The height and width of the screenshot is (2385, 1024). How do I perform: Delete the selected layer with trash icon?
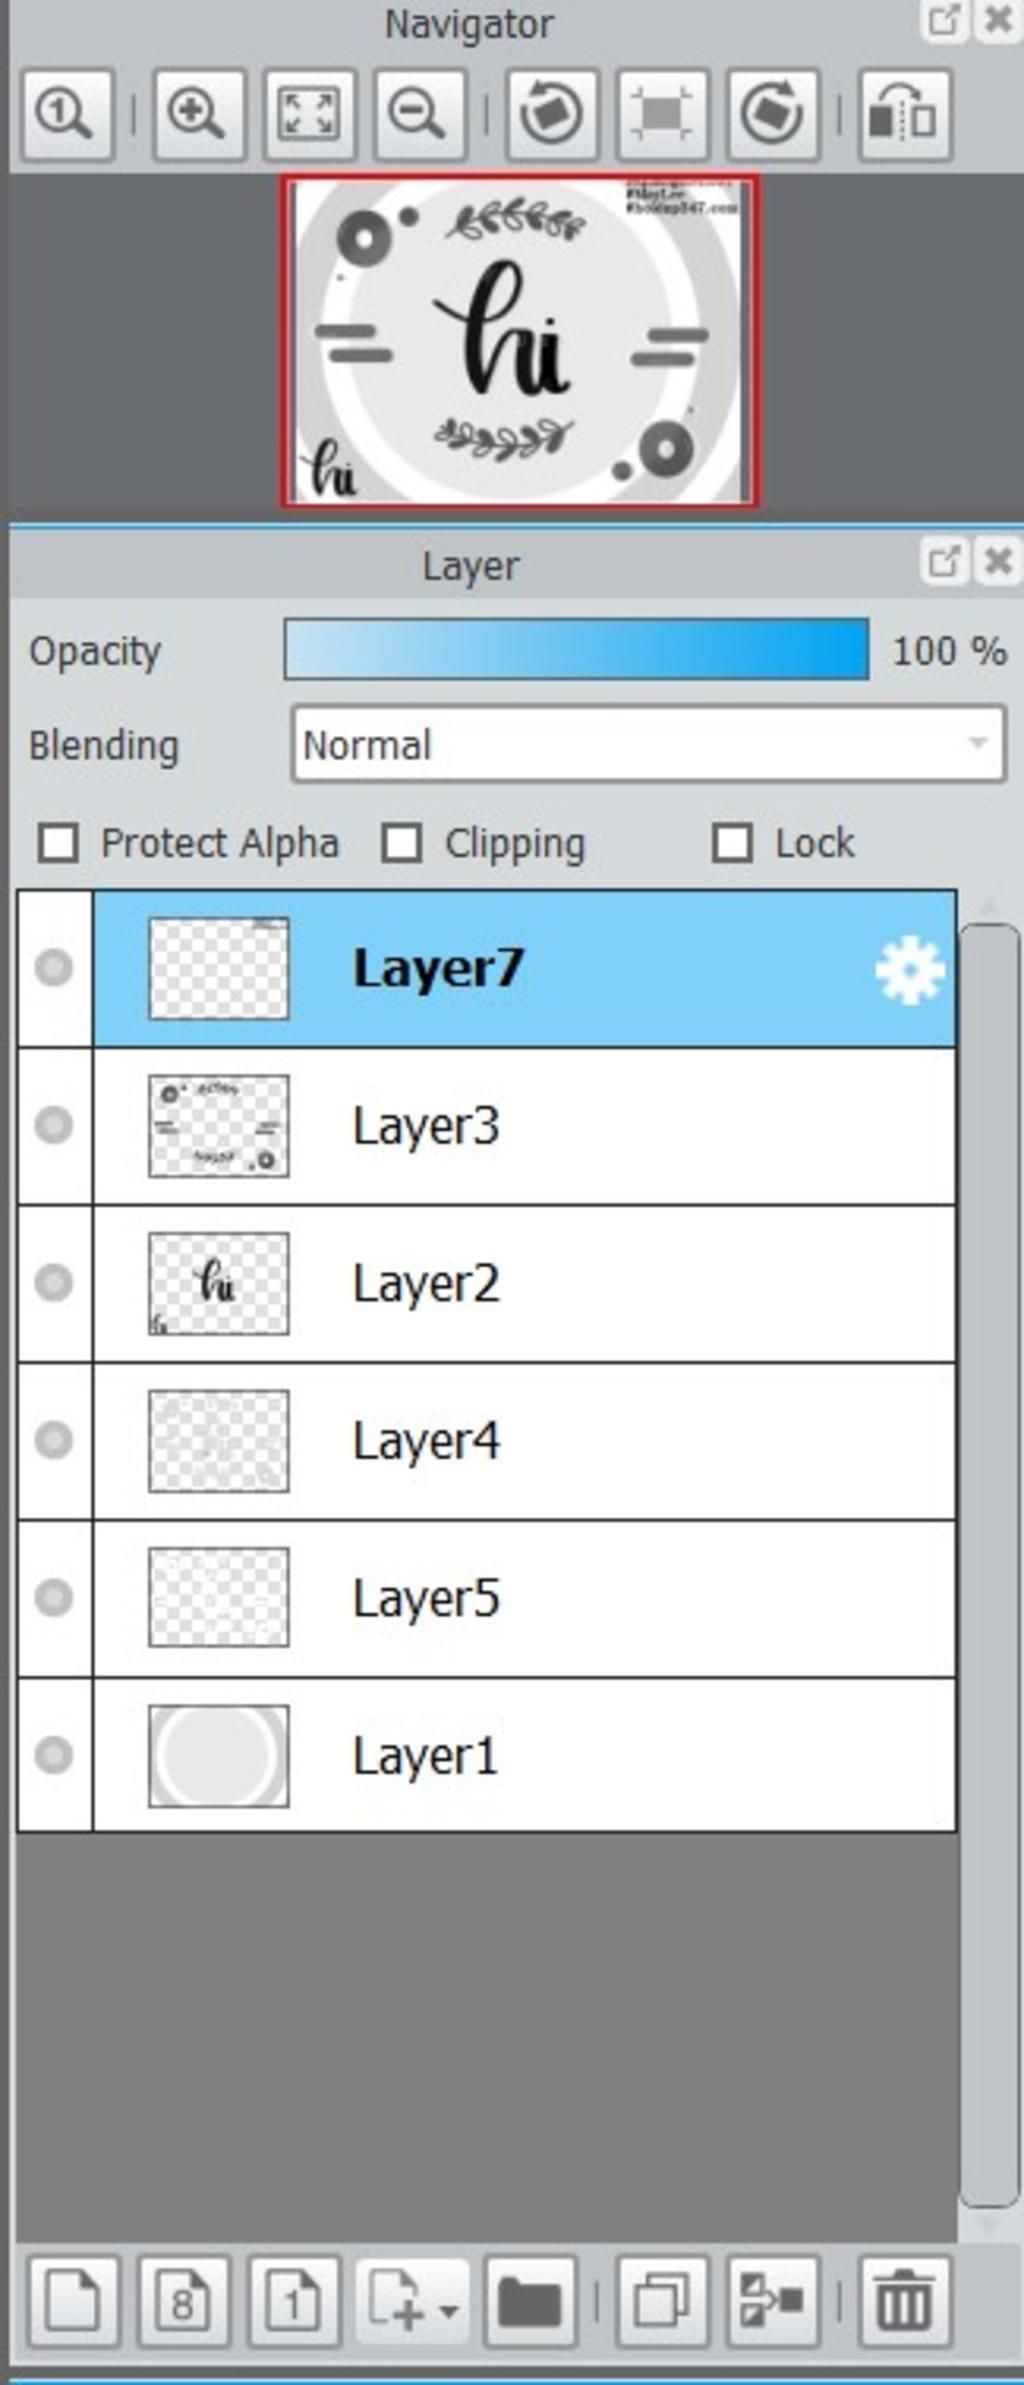tap(903, 2301)
